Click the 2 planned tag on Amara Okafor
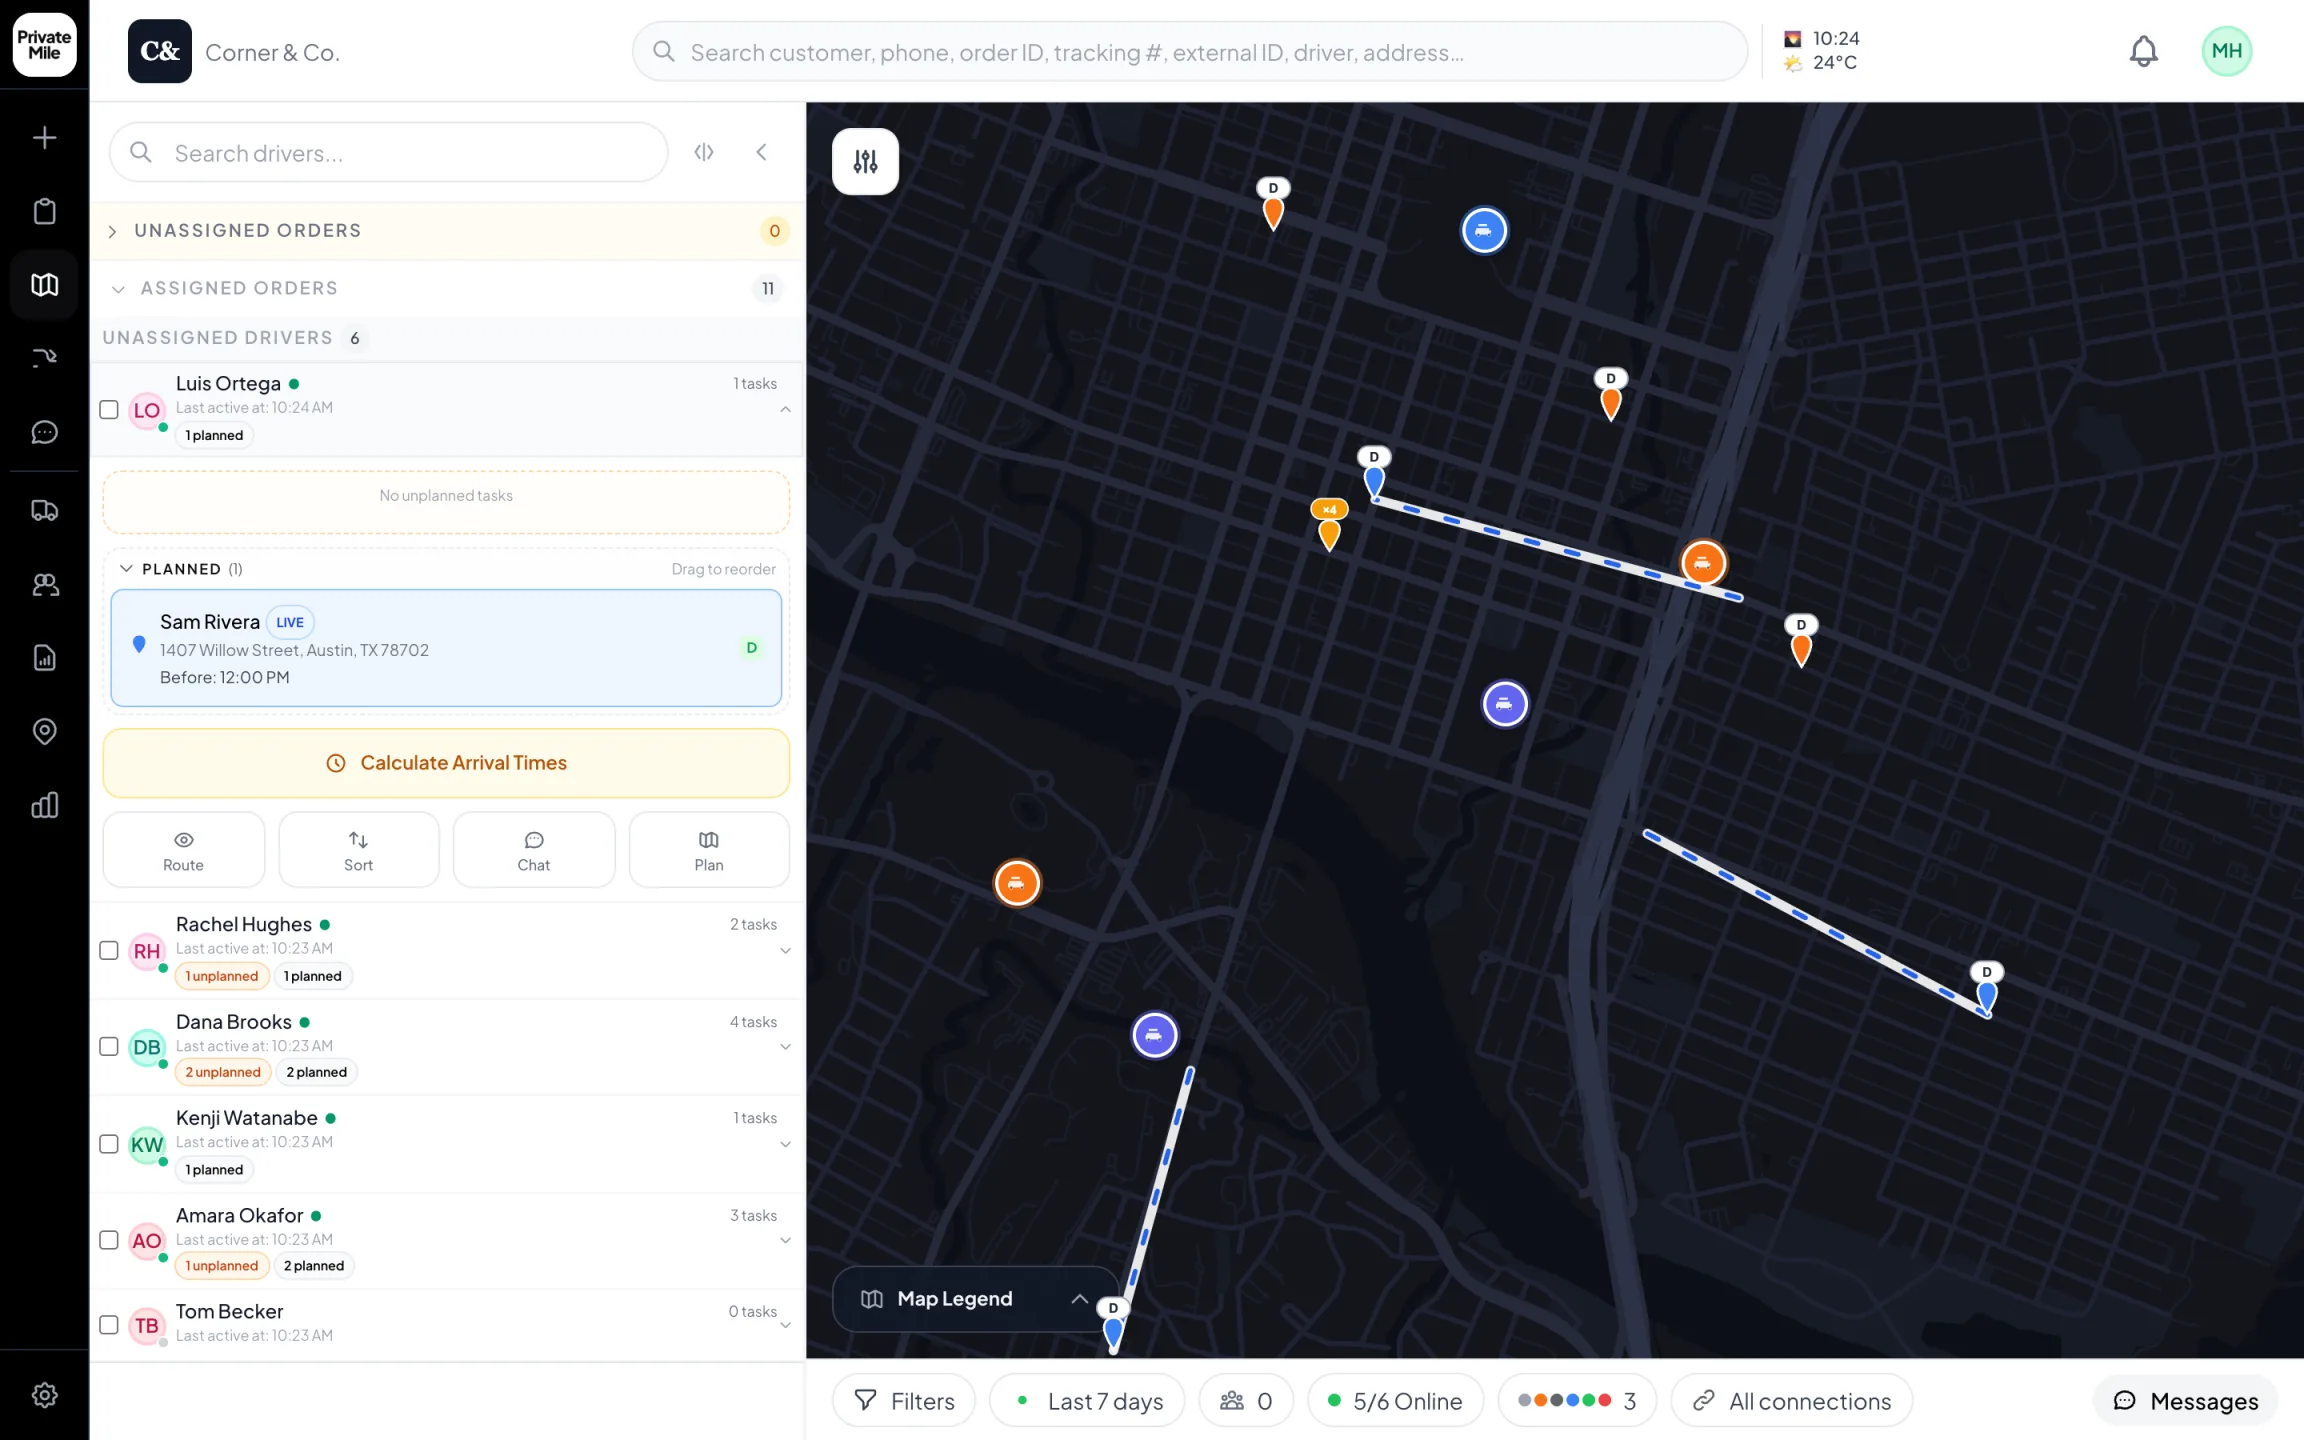 pyautogui.click(x=314, y=1266)
